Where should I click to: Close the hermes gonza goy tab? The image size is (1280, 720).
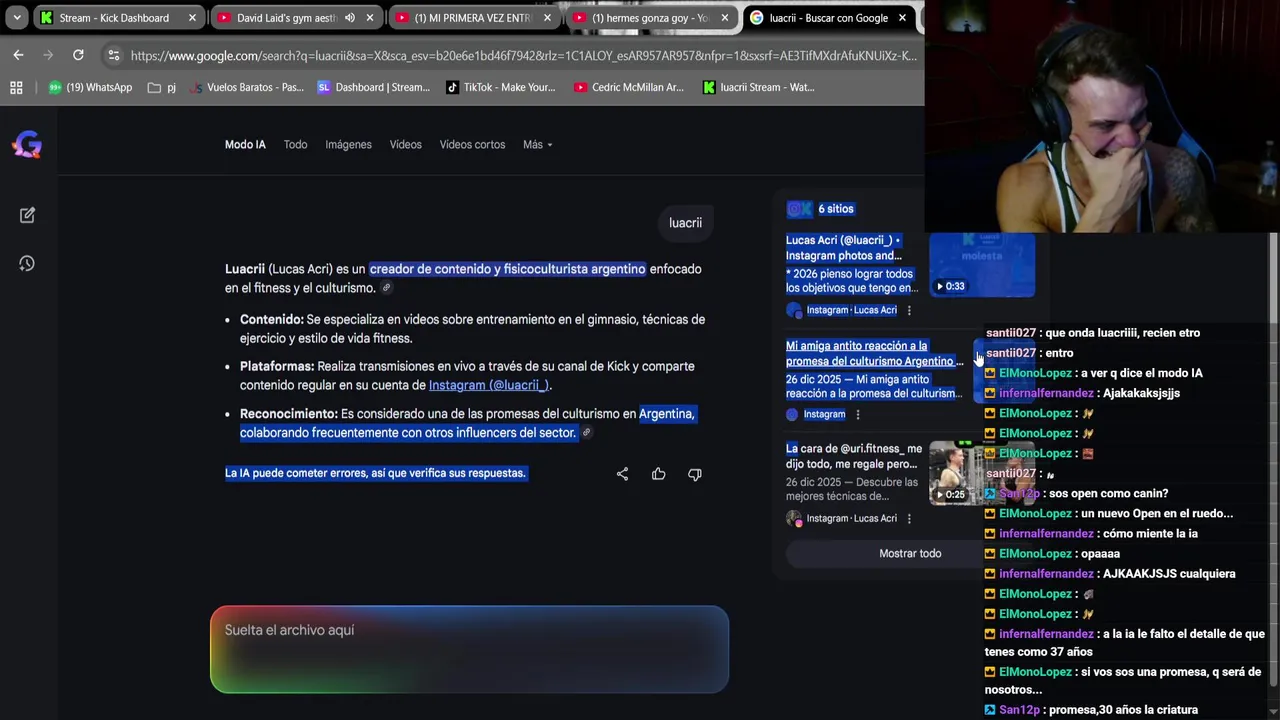[x=724, y=18]
